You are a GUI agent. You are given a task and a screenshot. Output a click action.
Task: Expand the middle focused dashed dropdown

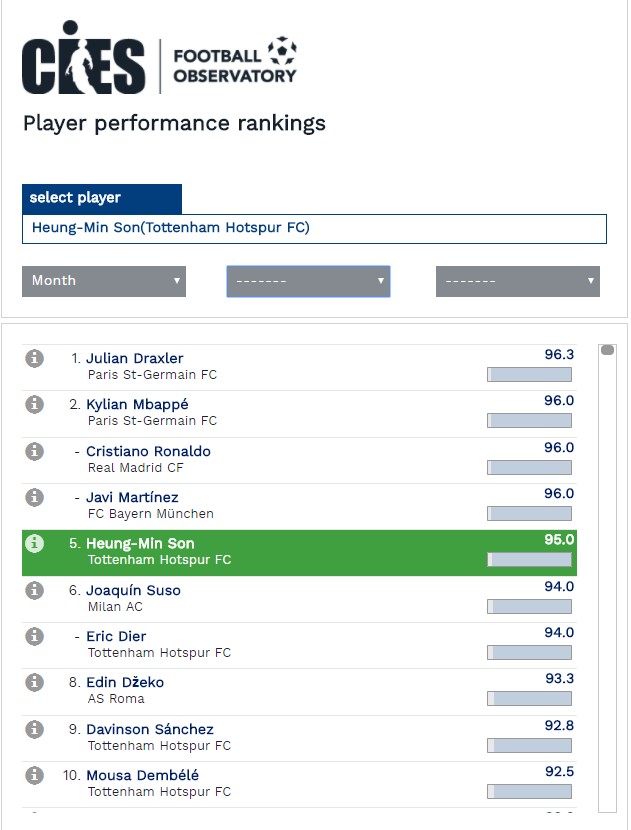click(308, 281)
